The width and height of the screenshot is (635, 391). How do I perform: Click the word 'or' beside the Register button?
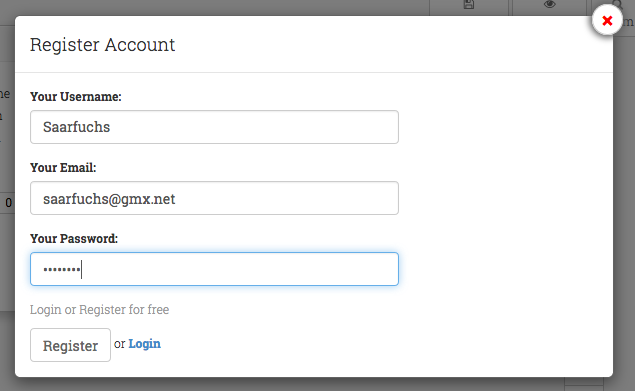click(x=119, y=344)
